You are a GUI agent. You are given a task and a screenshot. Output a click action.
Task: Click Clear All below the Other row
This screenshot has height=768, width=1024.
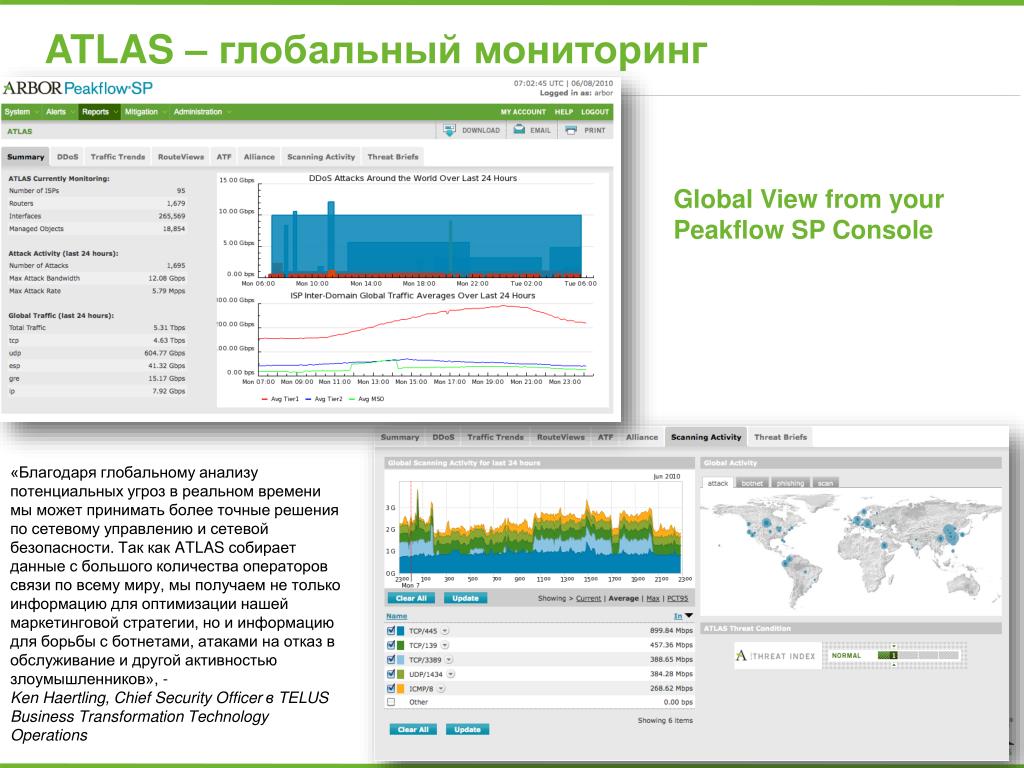click(413, 729)
